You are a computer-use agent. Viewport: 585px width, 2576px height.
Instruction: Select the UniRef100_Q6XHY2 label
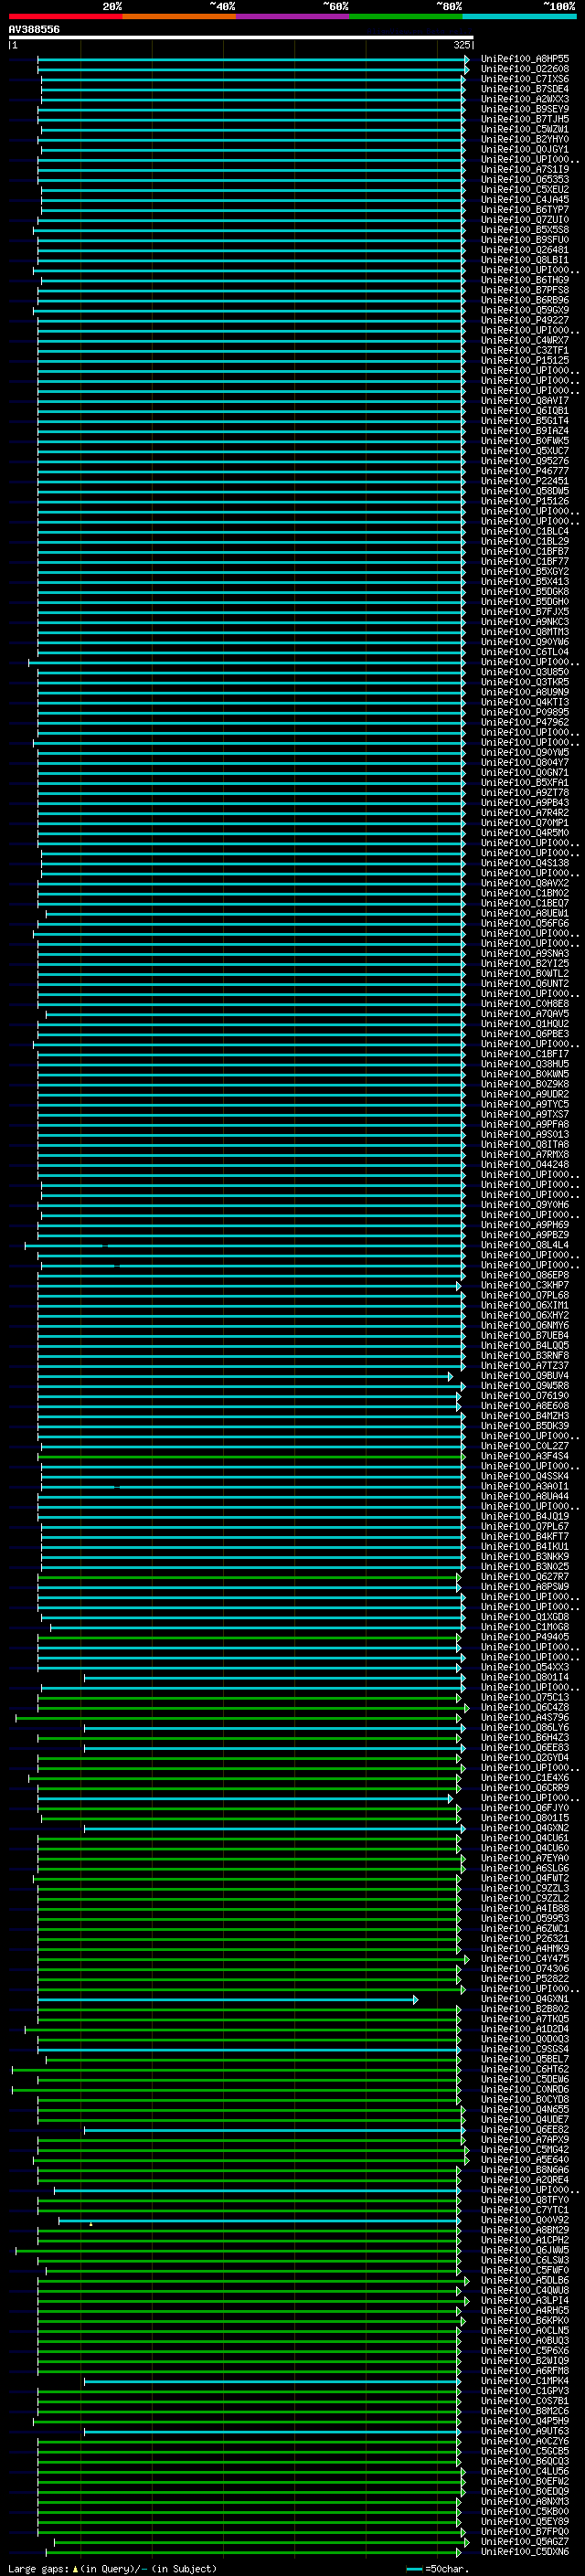tap(524, 1315)
